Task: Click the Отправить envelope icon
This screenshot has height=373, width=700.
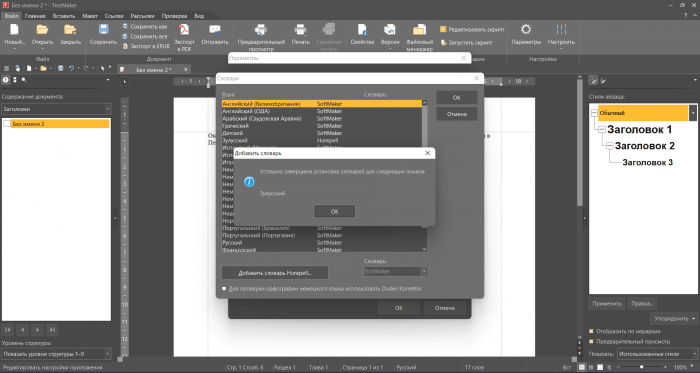Action: click(x=215, y=30)
